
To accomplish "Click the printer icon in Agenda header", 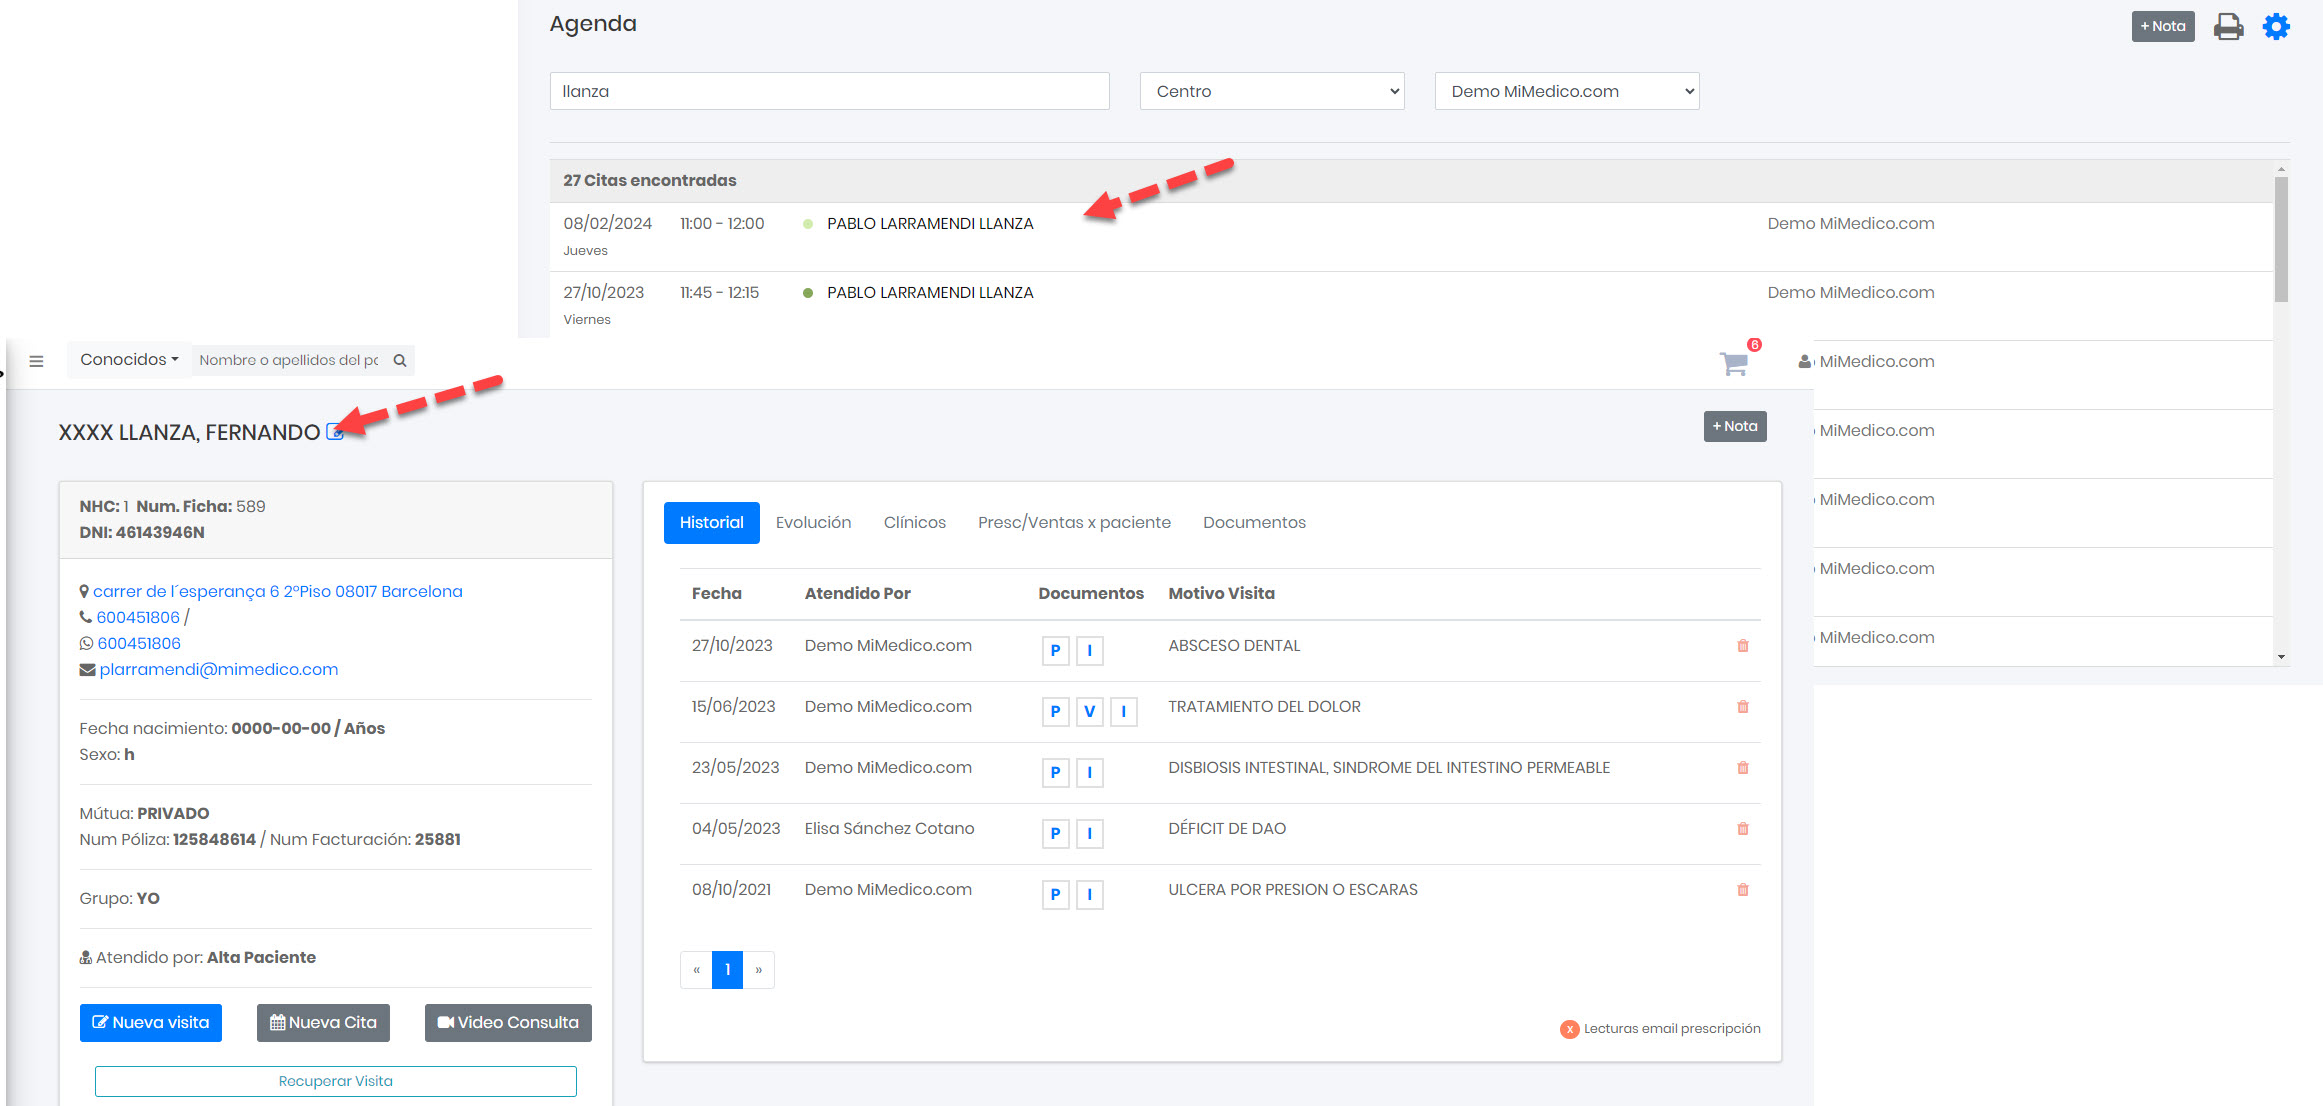I will click(2228, 26).
